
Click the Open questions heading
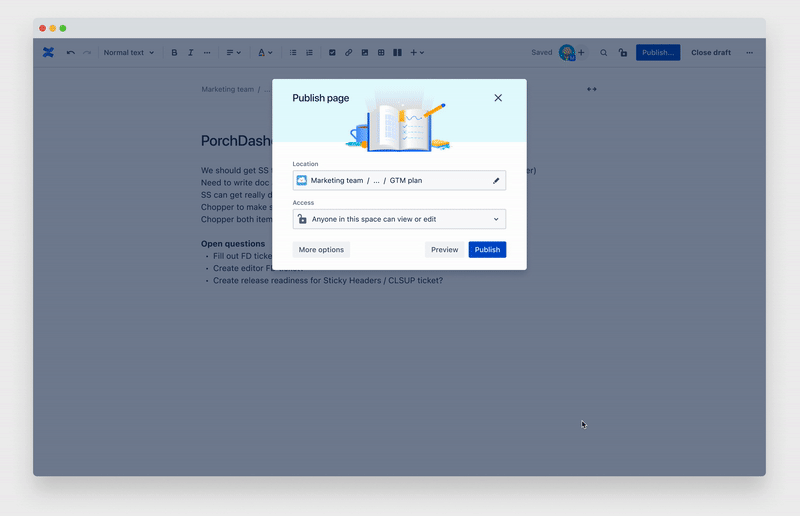click(233, 244)
